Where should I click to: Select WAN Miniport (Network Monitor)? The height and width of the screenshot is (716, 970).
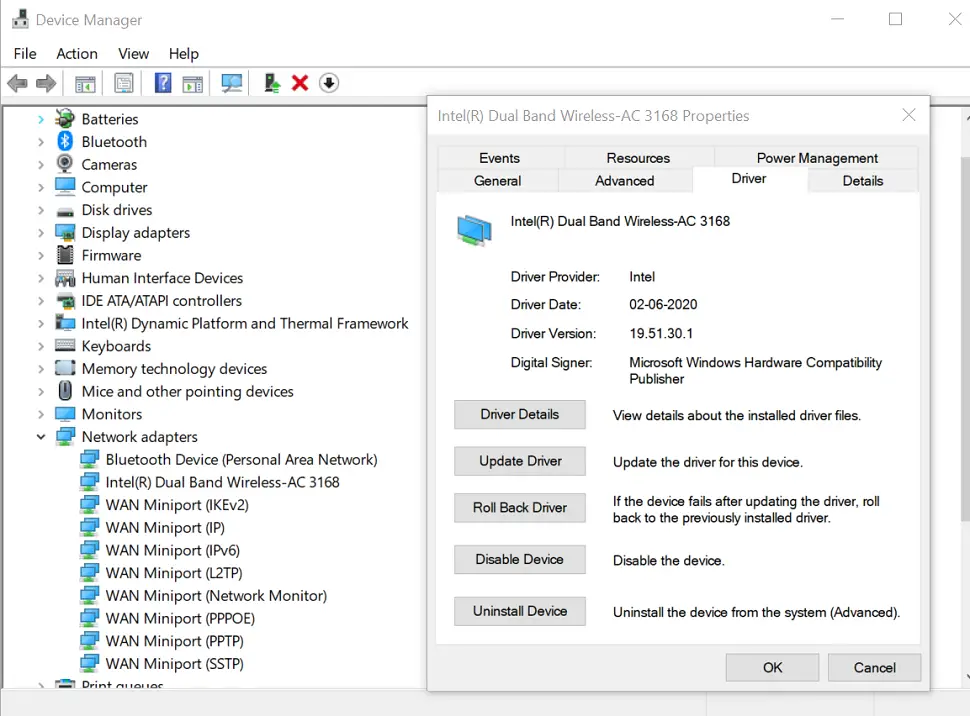pos(216,596)
